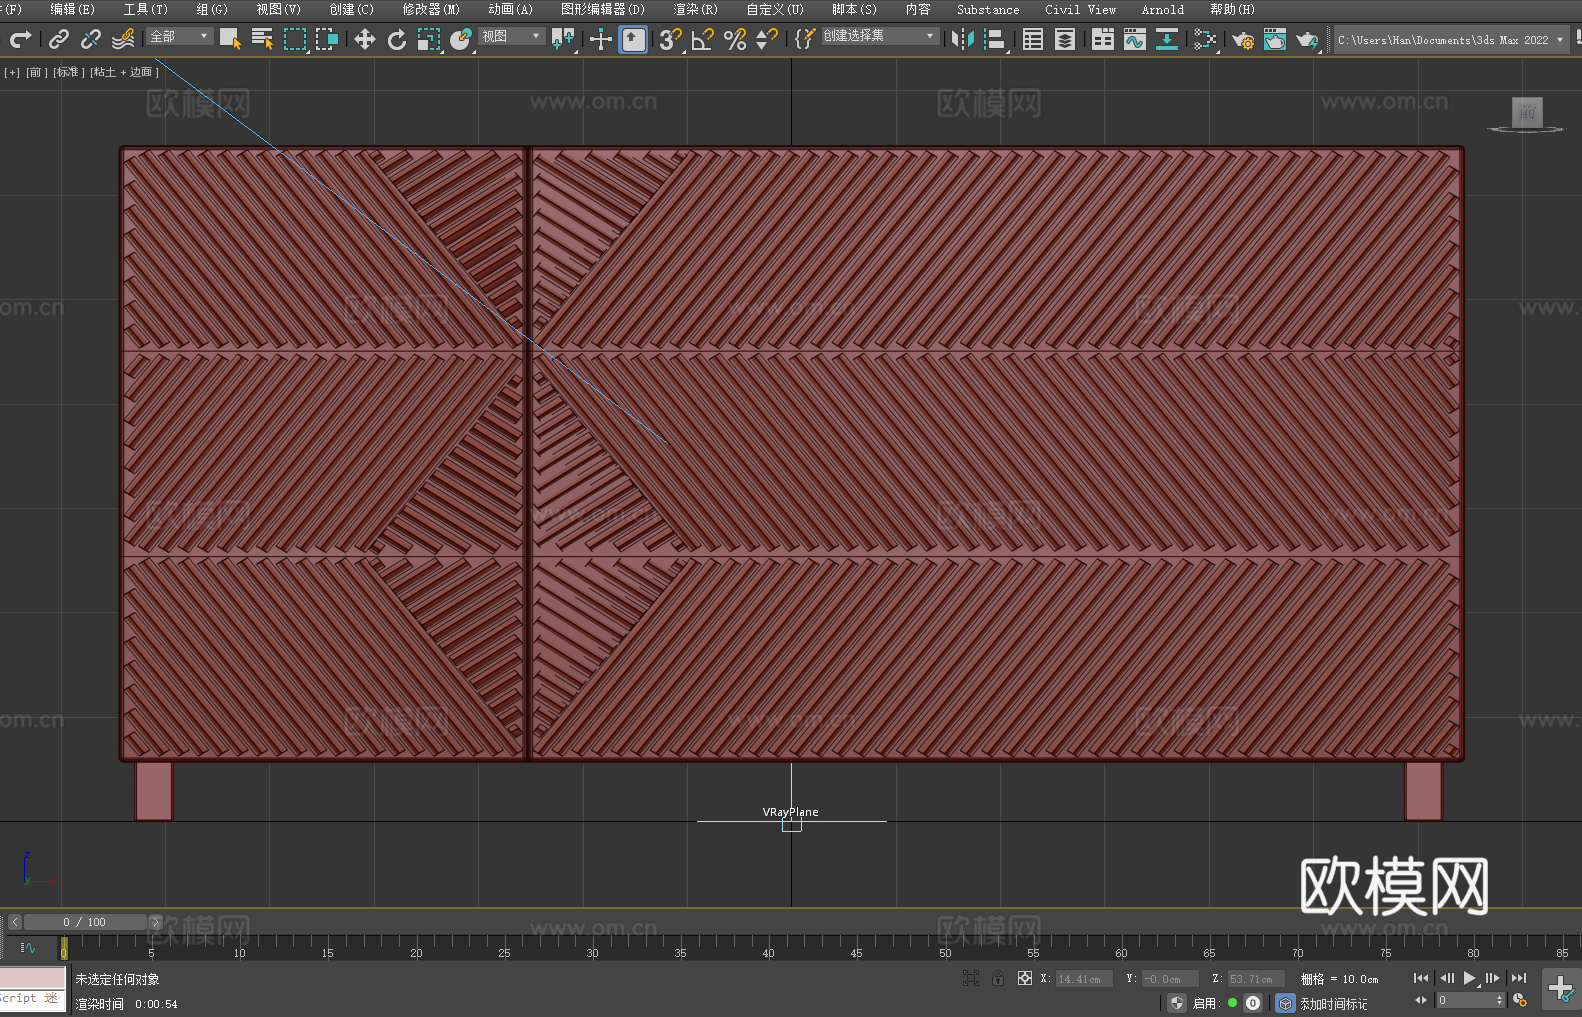Open the Layer Explorer toggle
Viewport: 1582px width, 1017px height.
pyautogui.click(x=1065, y=39)
